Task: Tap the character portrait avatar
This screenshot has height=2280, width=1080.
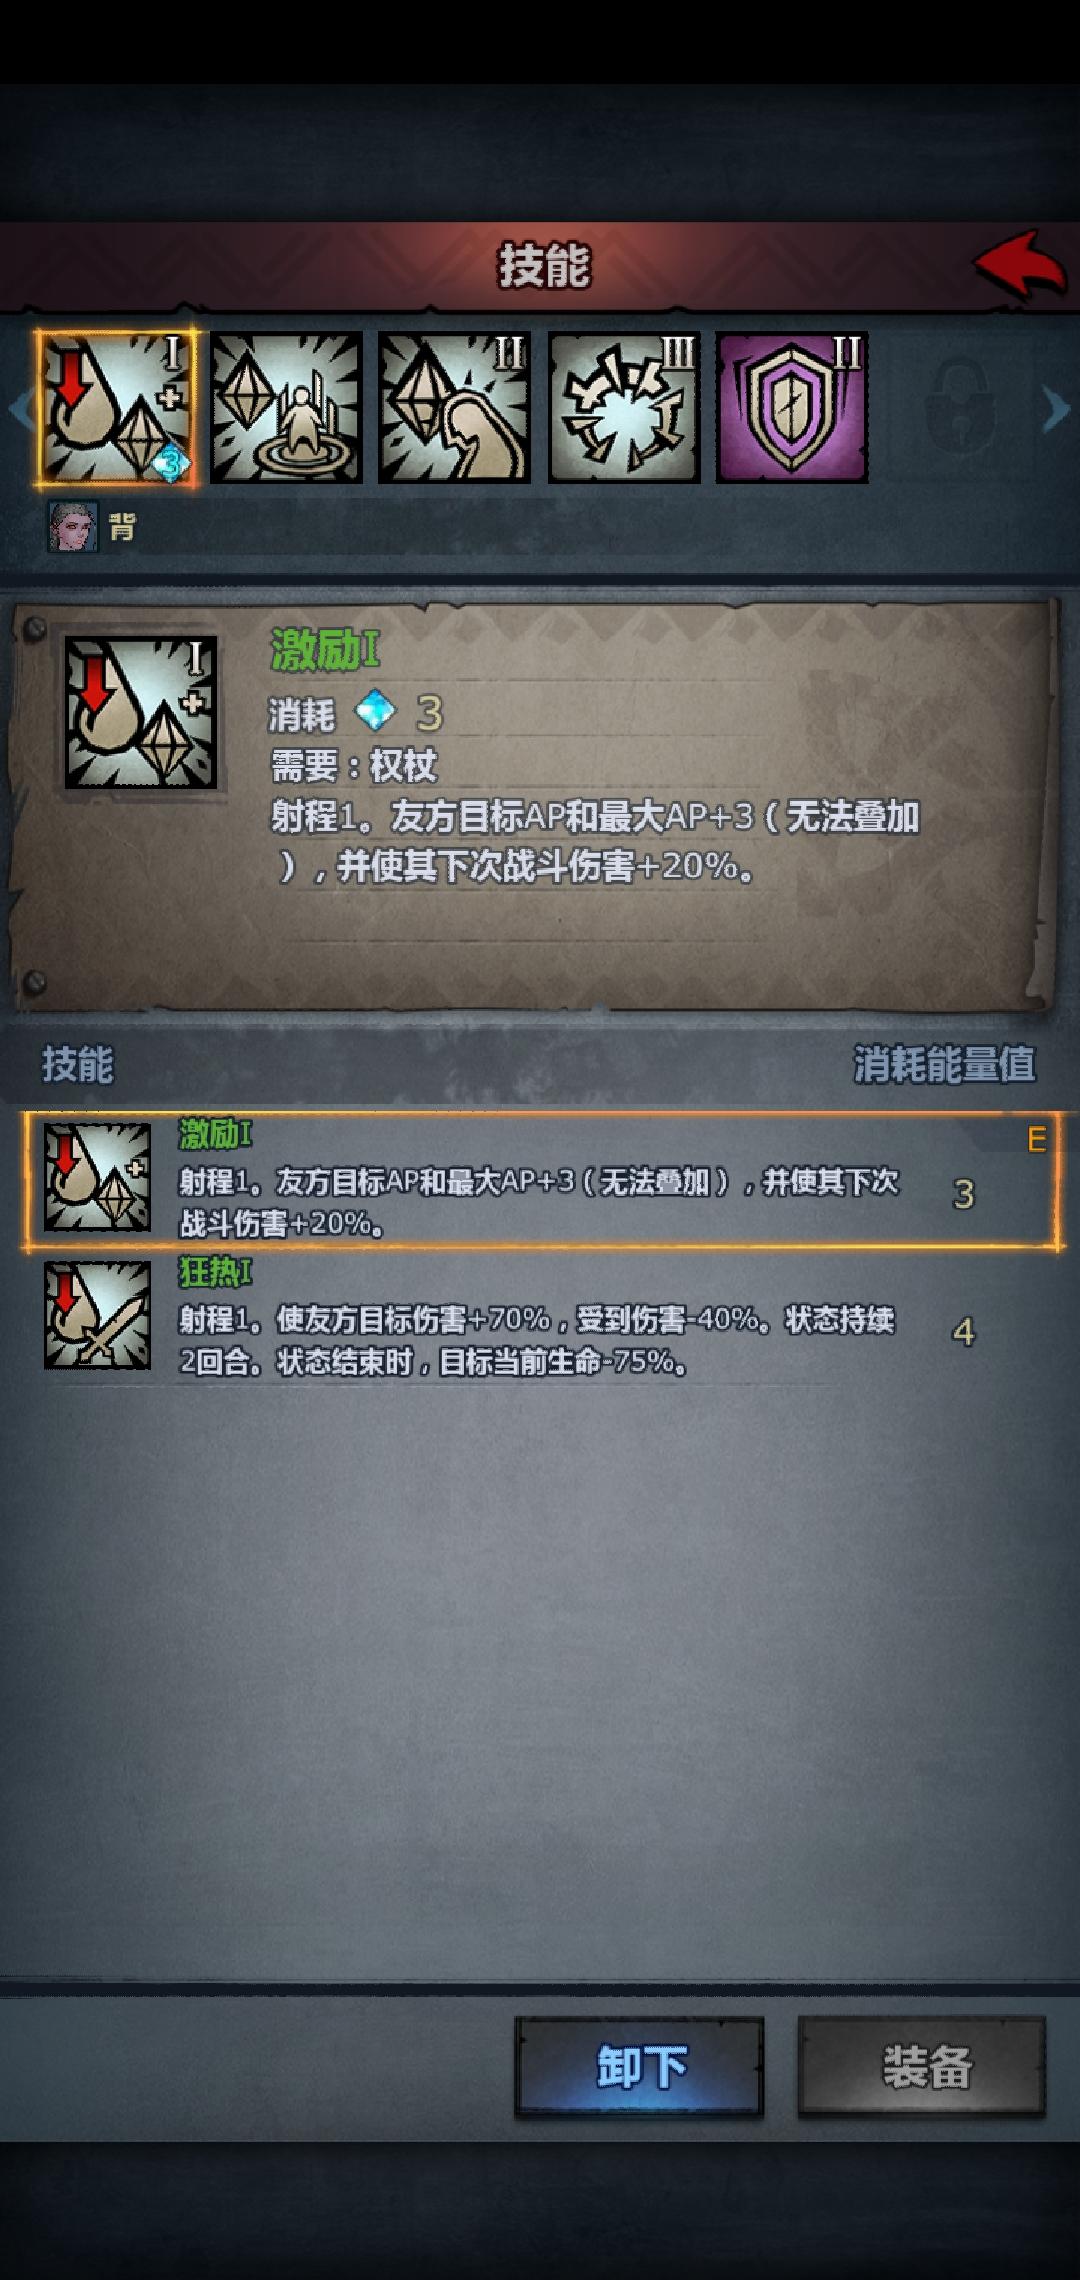Action: coord(74,527)
